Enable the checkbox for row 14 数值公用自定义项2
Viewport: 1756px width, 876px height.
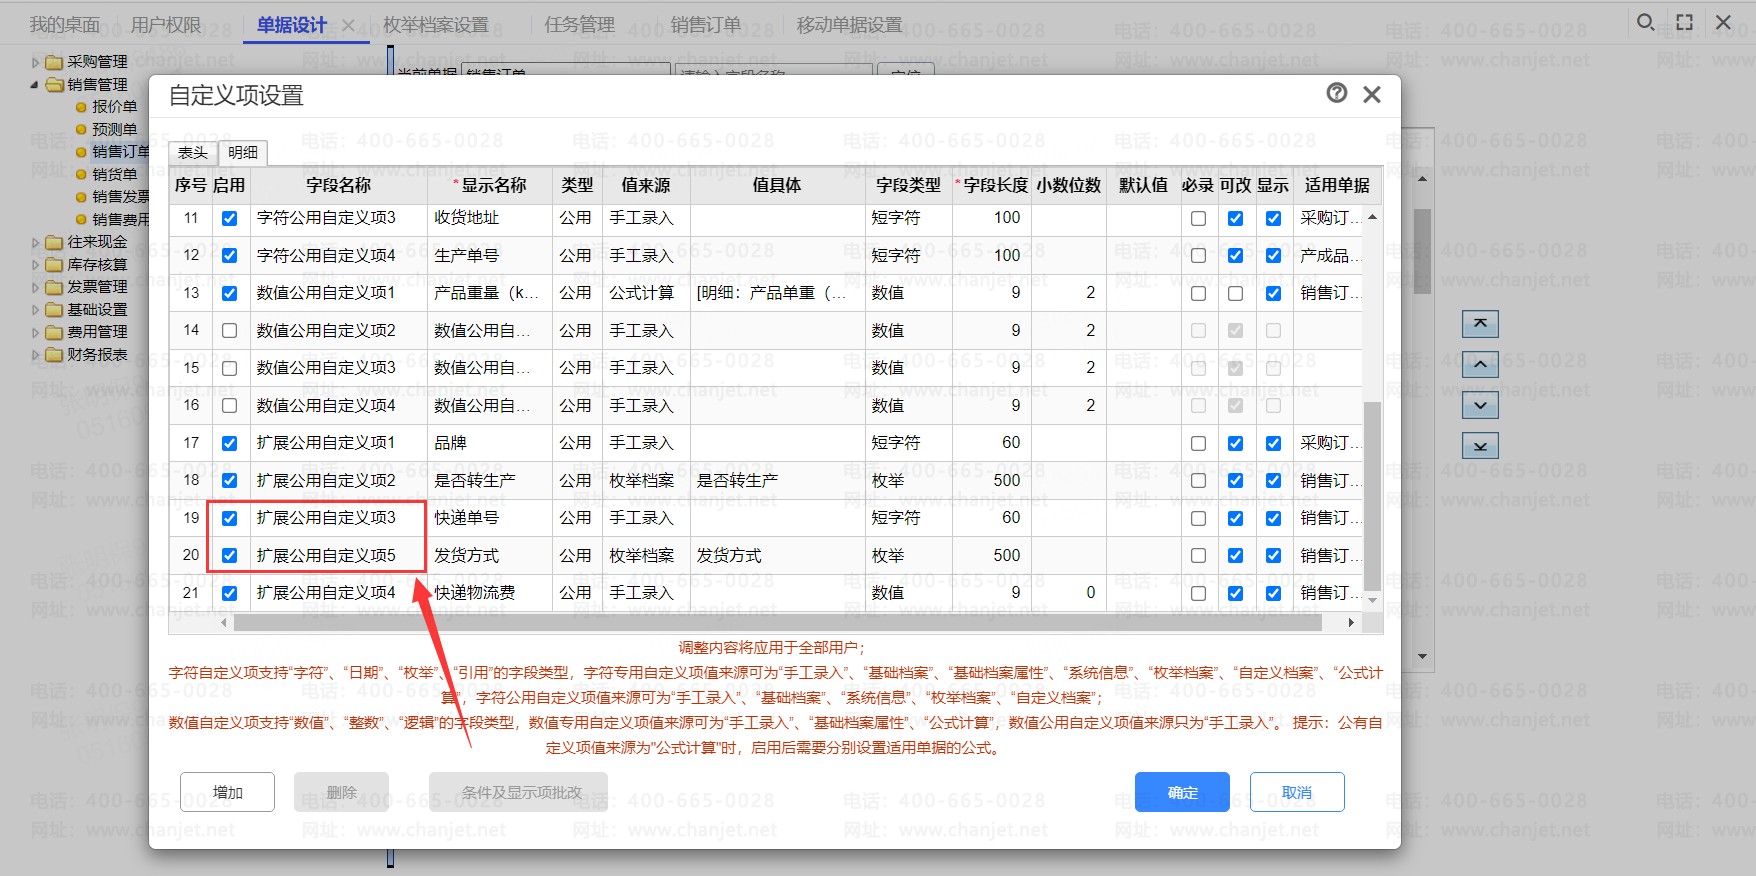point(230,331)
